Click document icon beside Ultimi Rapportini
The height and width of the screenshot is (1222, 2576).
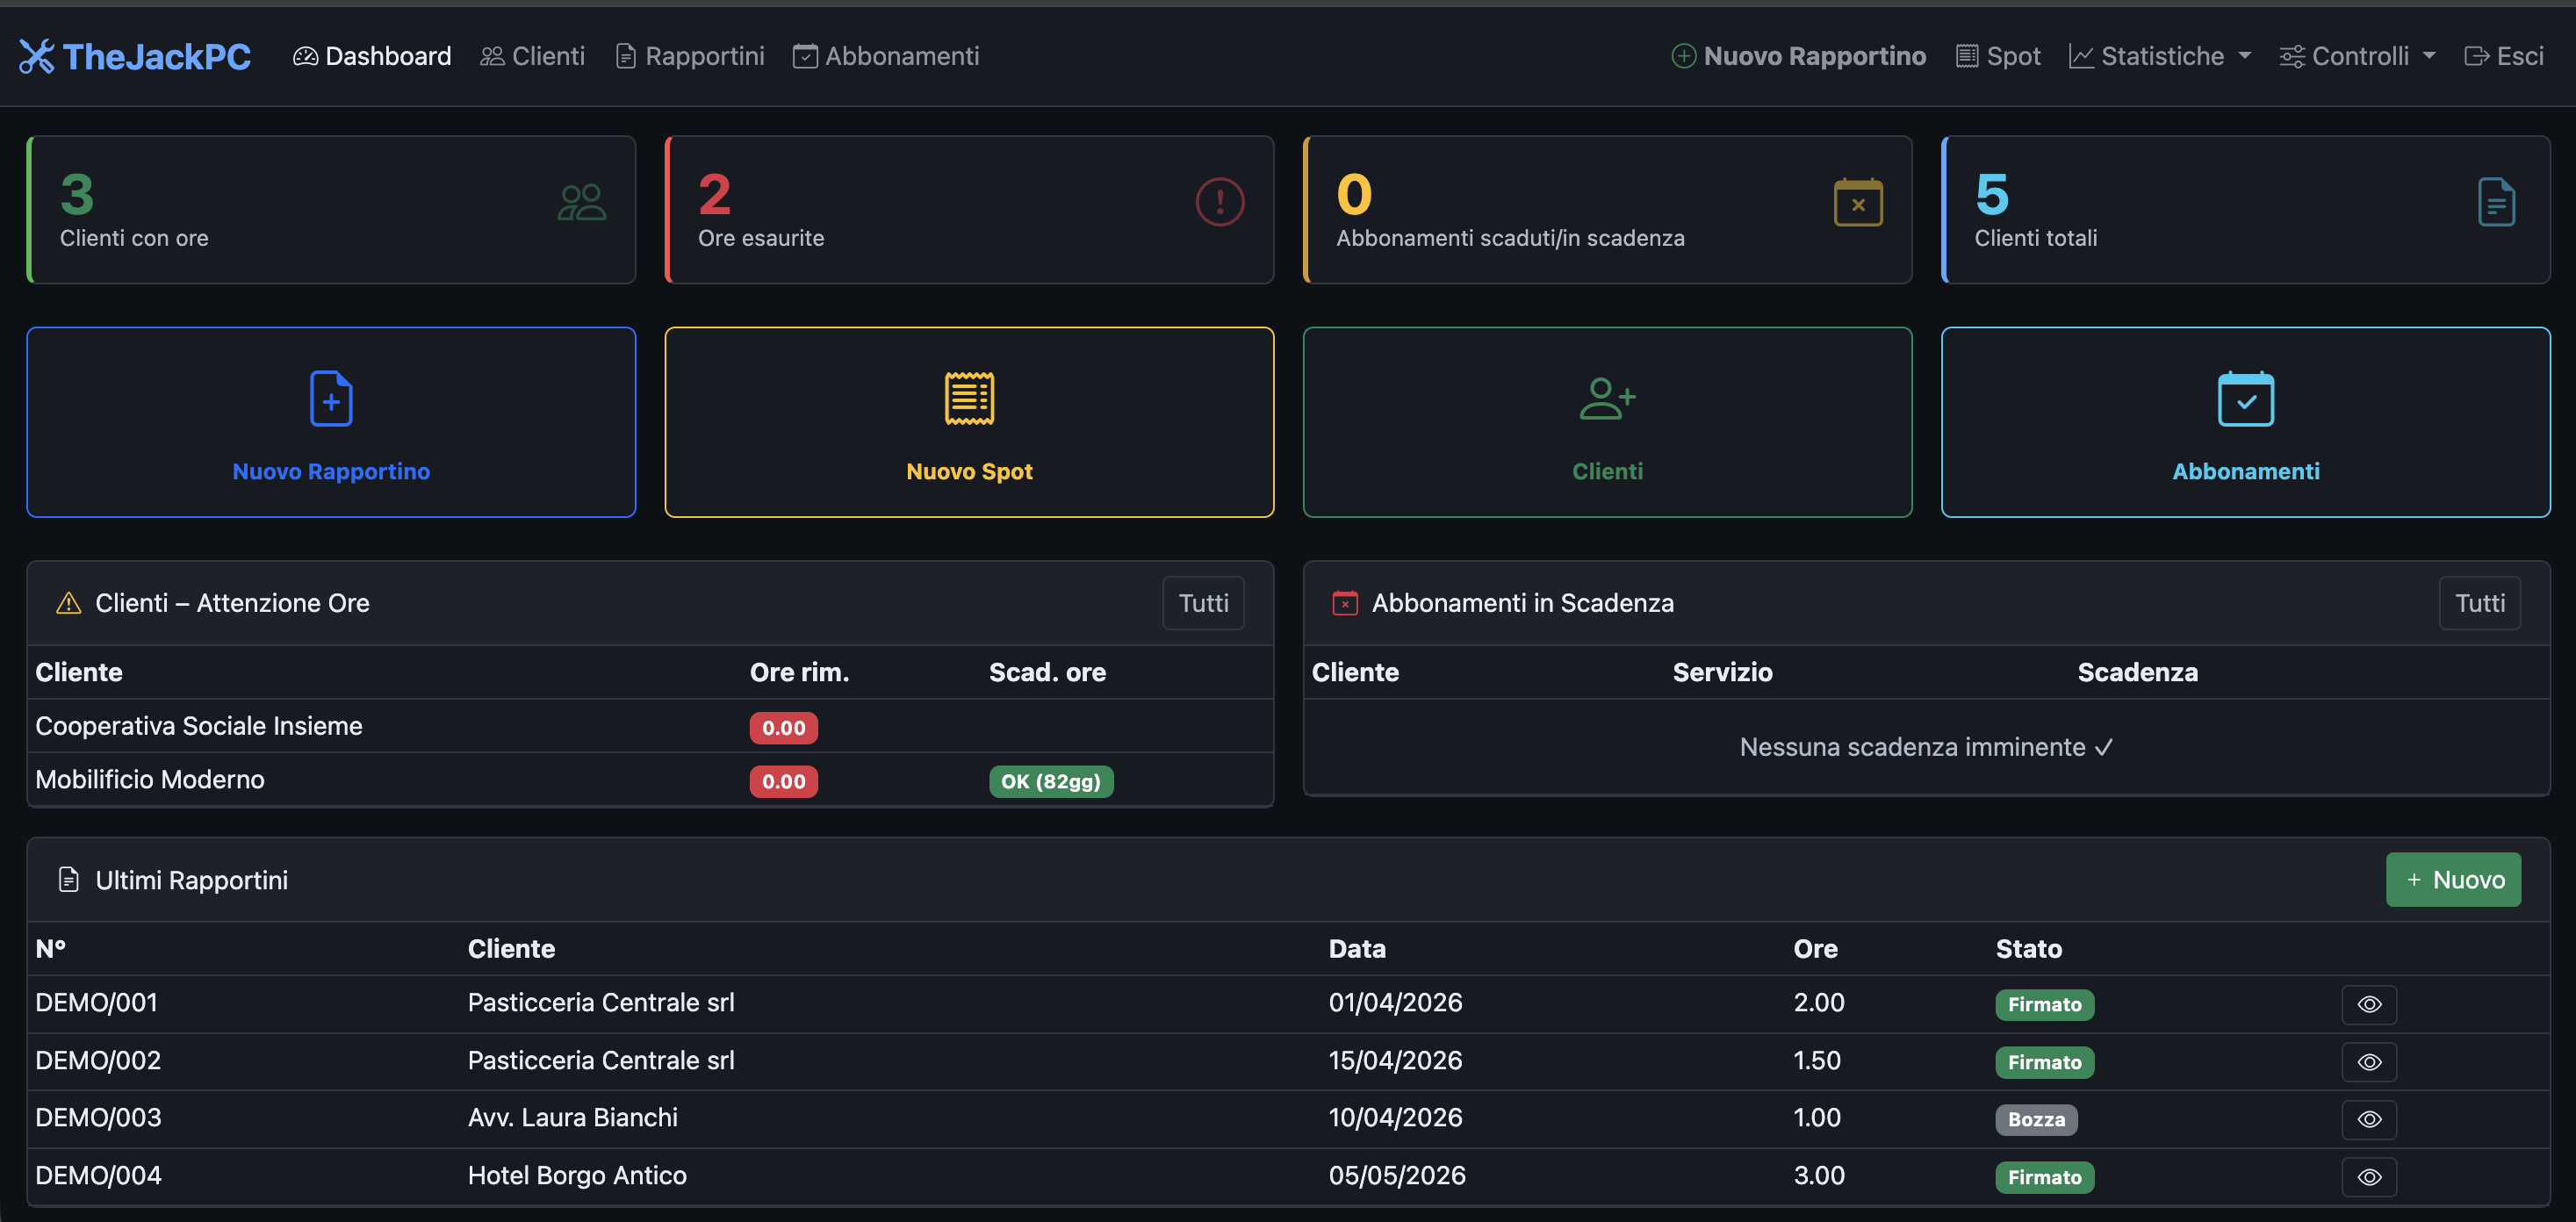point(68,880)
